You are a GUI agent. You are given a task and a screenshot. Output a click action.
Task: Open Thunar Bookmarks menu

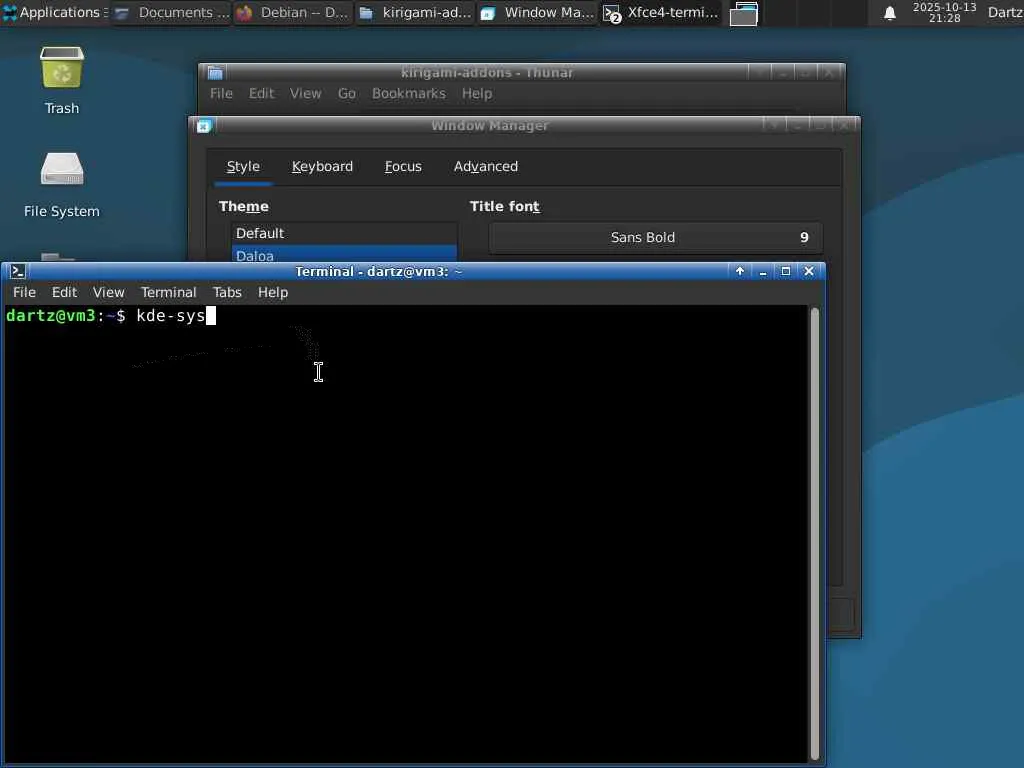[409, 93]
